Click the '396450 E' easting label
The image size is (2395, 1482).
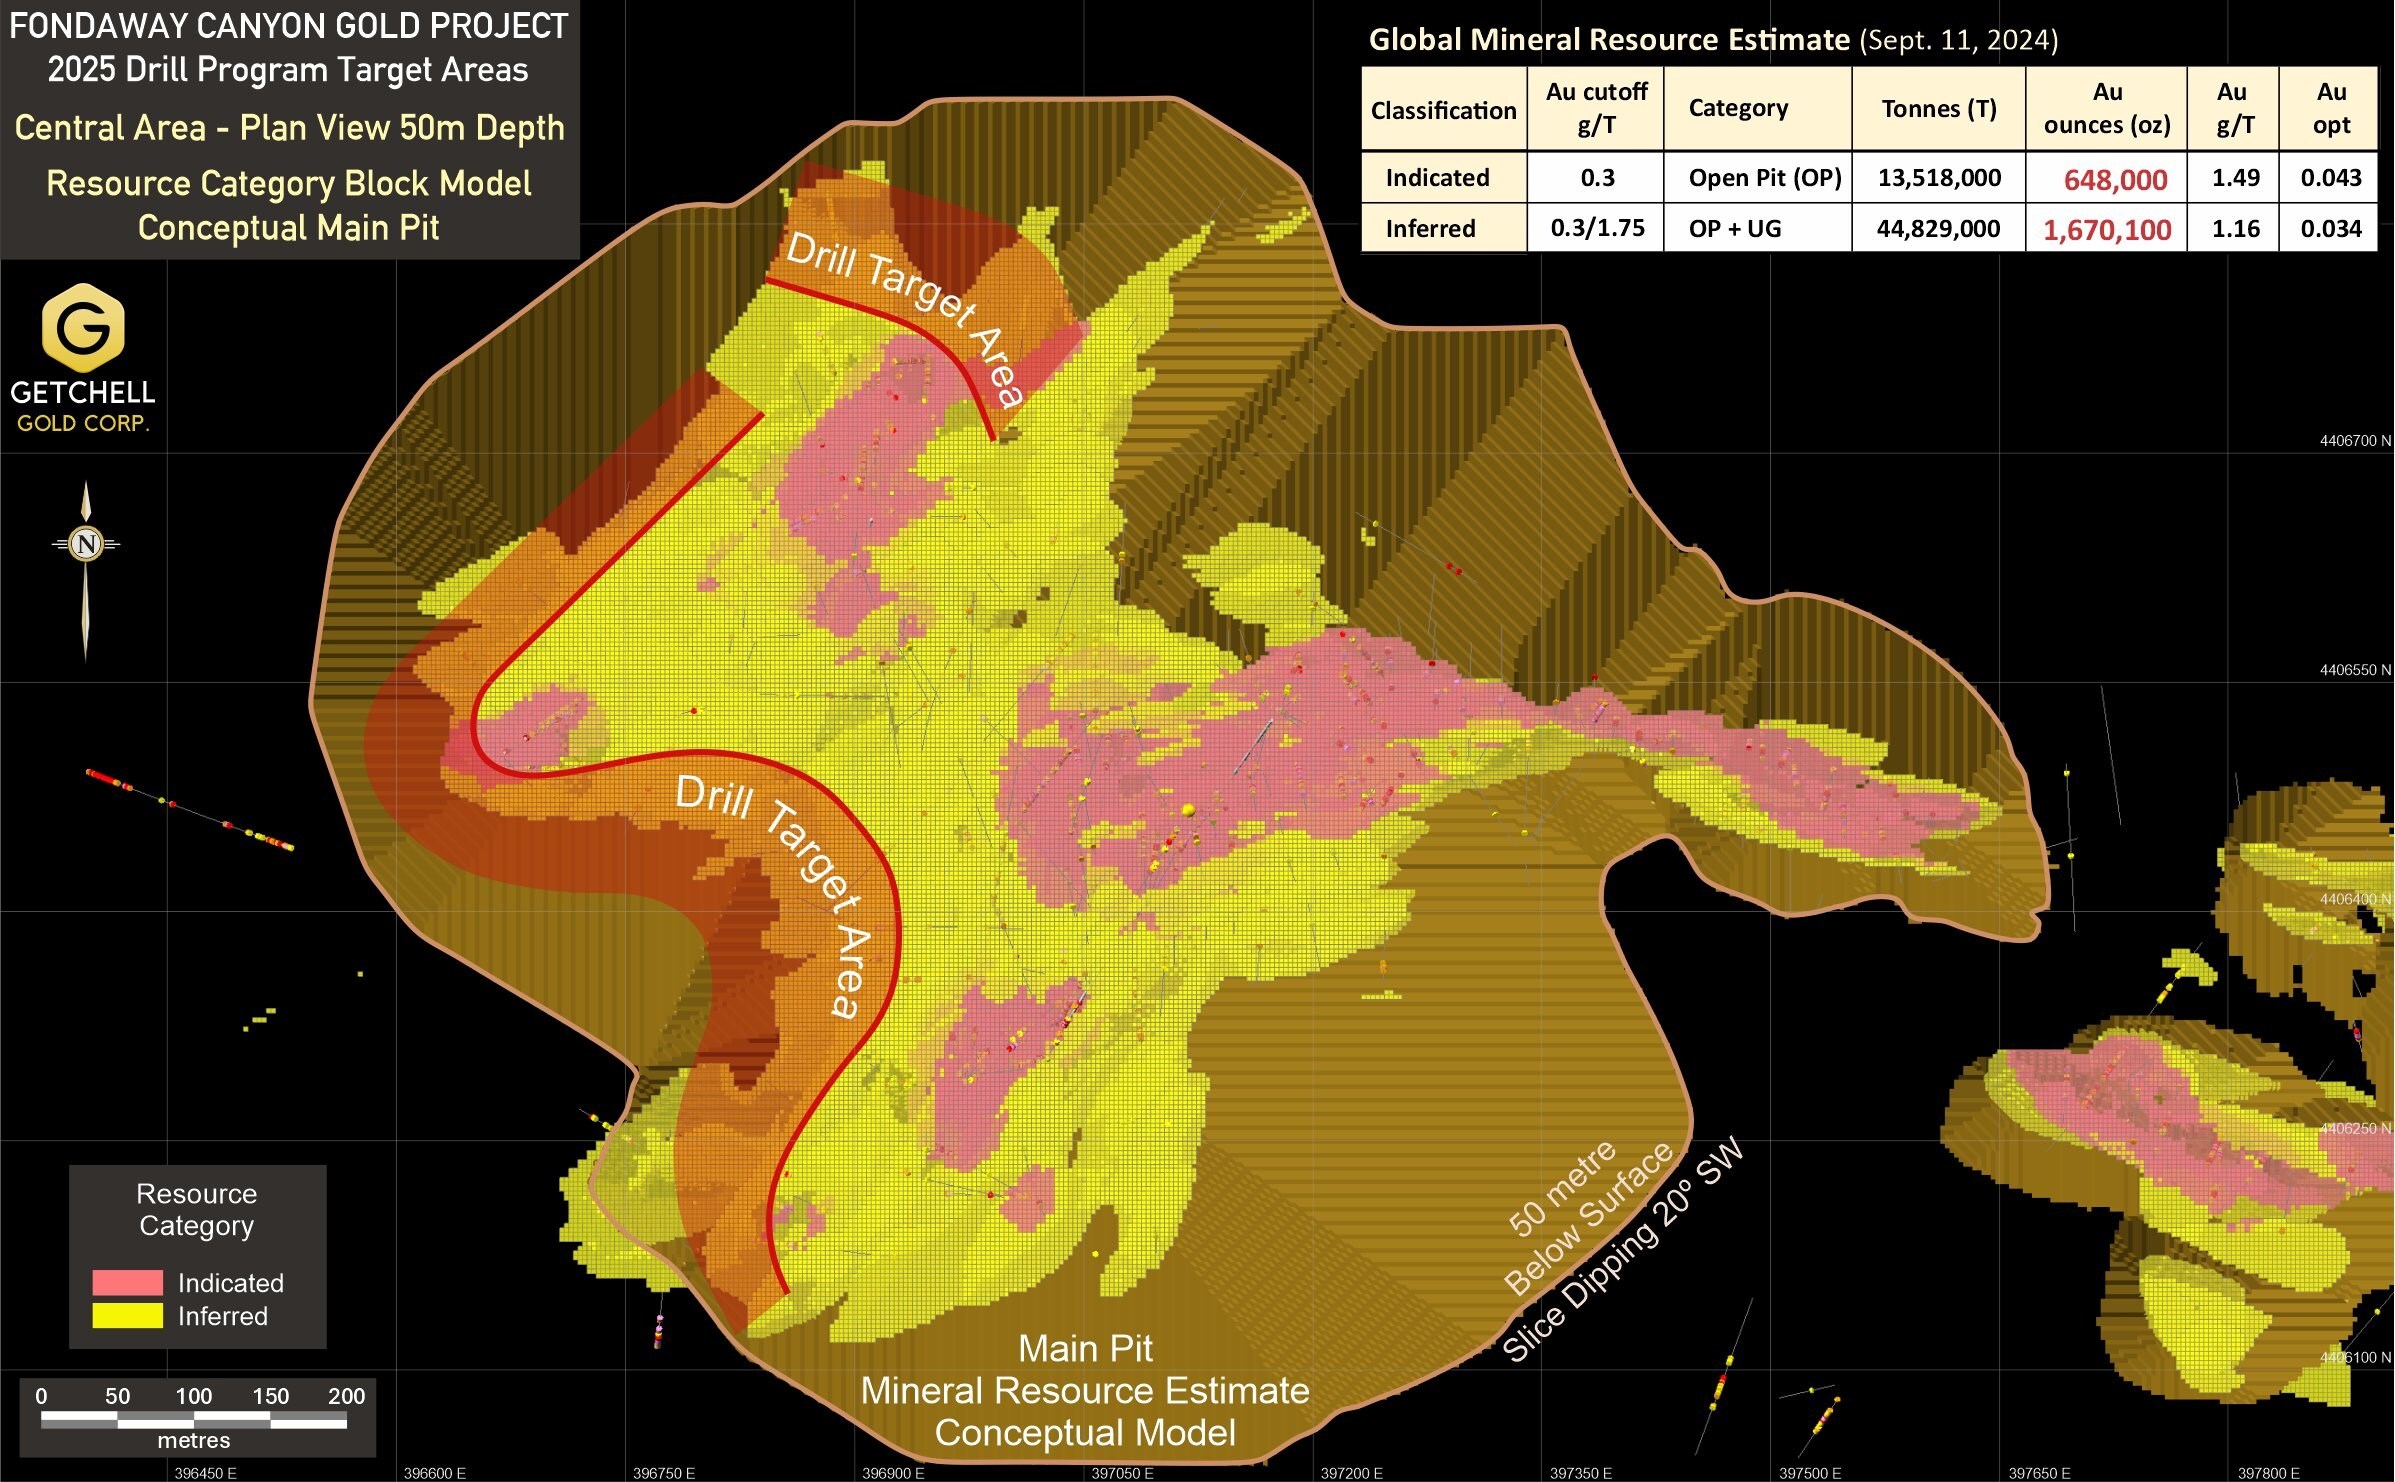tap(206, 1473)
